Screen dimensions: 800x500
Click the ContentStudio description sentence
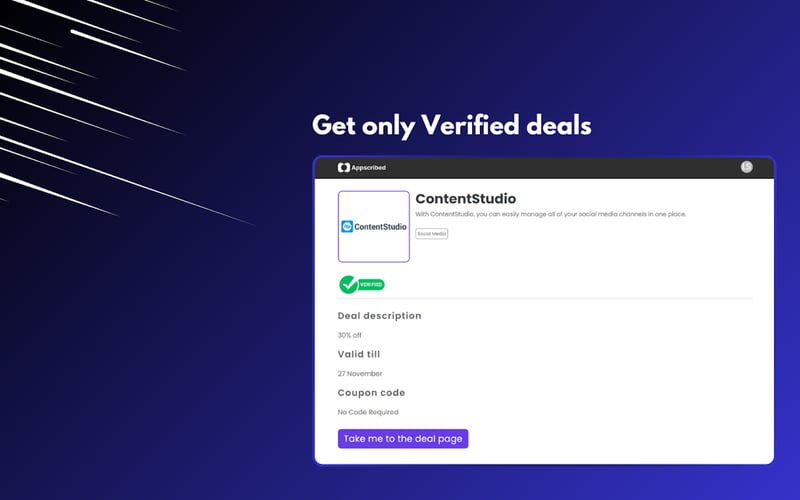550,214
